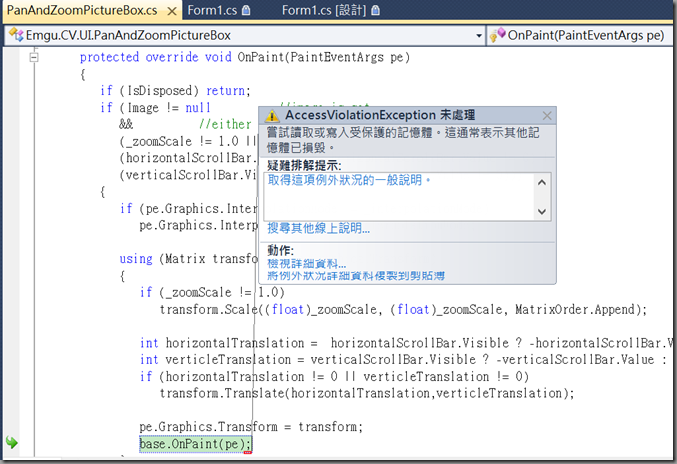Image resolution: width=677 pixels, height=464 pixels.
Task: Click dropdown arrow of class navigation combo
Action: click(478, 36)
